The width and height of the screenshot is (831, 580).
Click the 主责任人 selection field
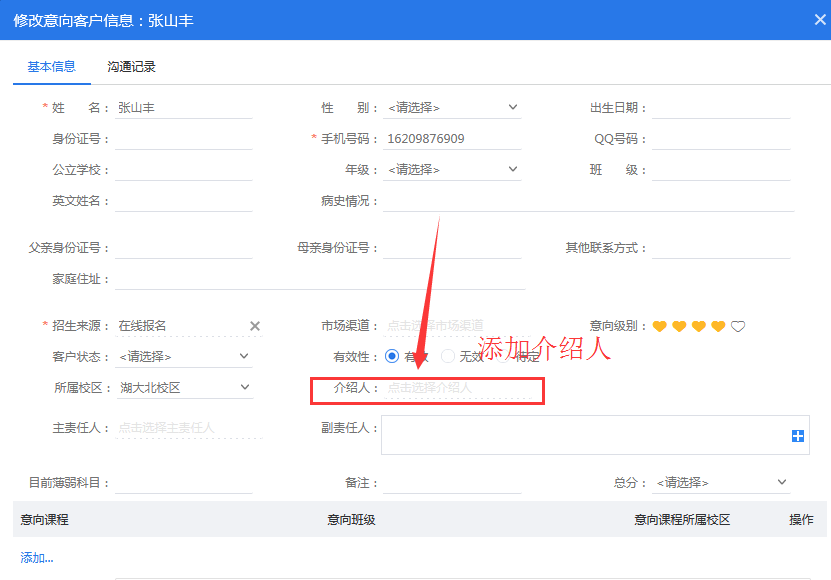tap(189, 428)
